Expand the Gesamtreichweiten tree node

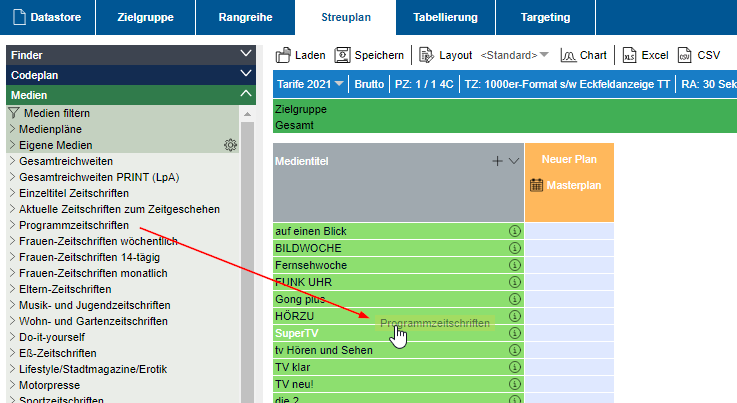pos(12,161)
